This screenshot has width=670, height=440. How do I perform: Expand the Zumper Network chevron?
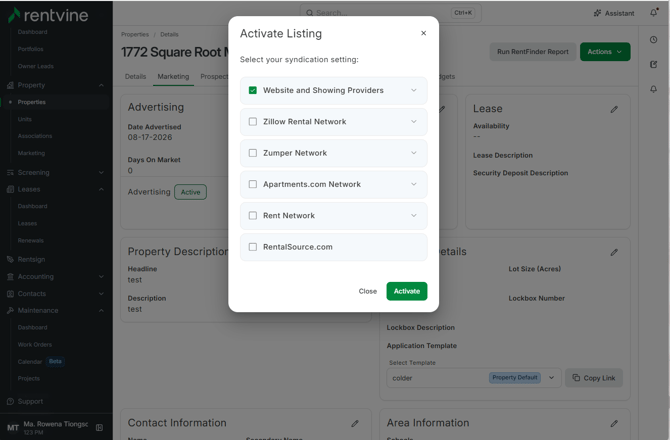tap(414, 153)
